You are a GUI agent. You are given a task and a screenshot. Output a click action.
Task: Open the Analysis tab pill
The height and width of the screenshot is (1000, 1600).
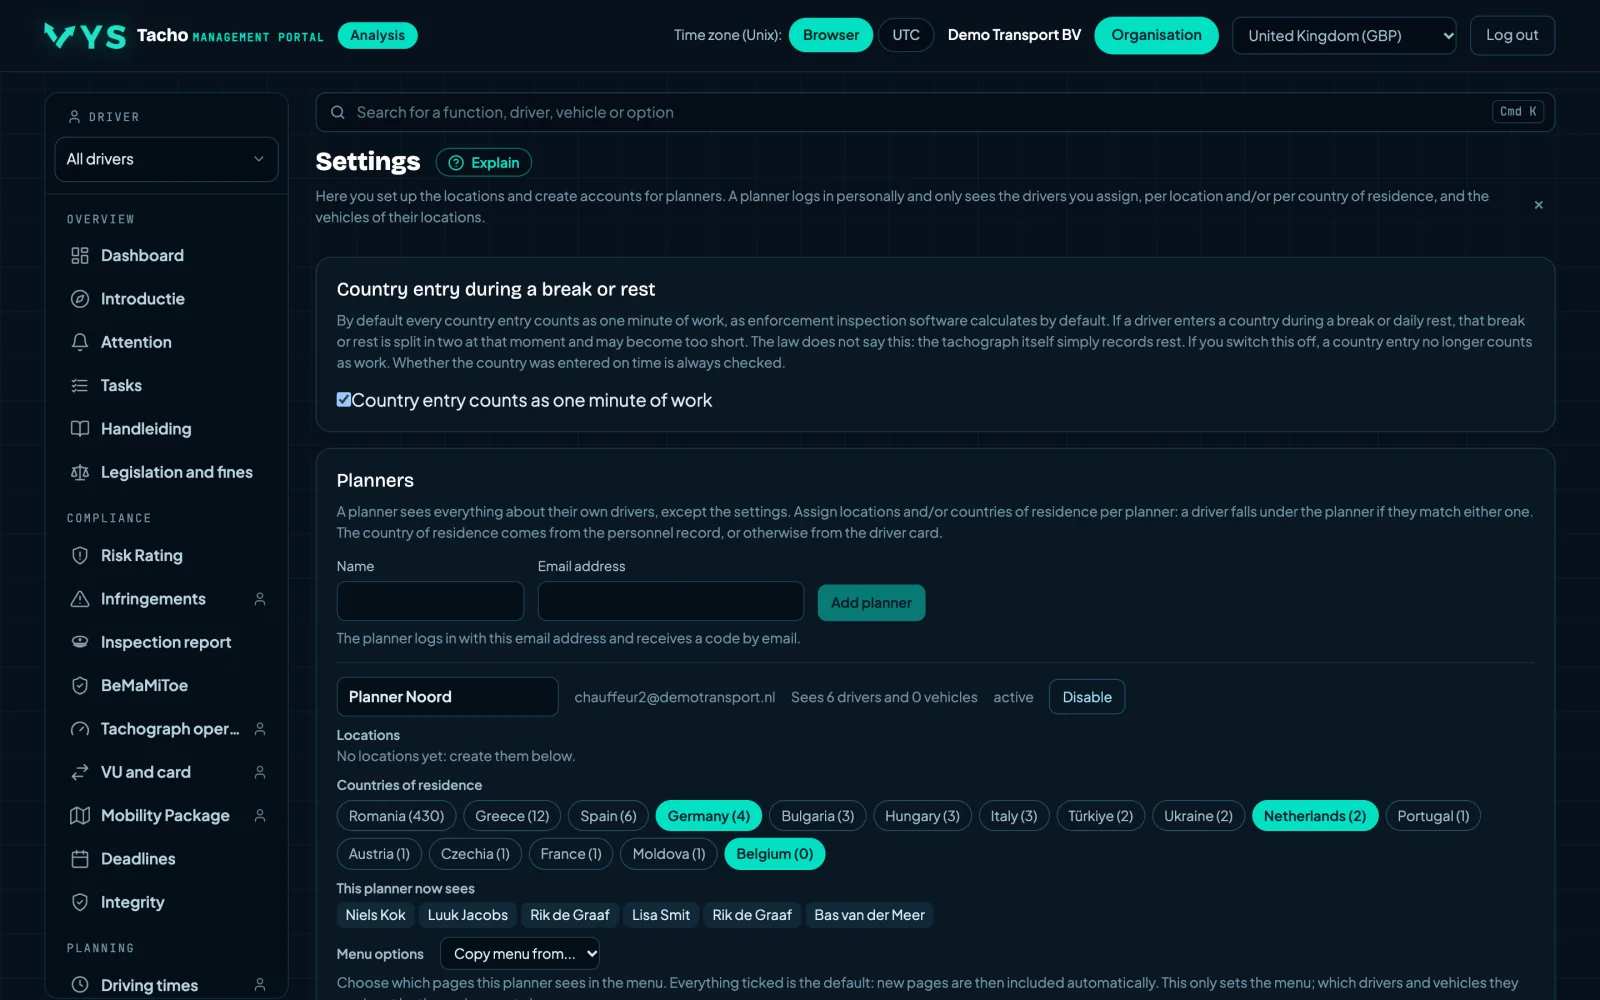[x=378, y=35]
